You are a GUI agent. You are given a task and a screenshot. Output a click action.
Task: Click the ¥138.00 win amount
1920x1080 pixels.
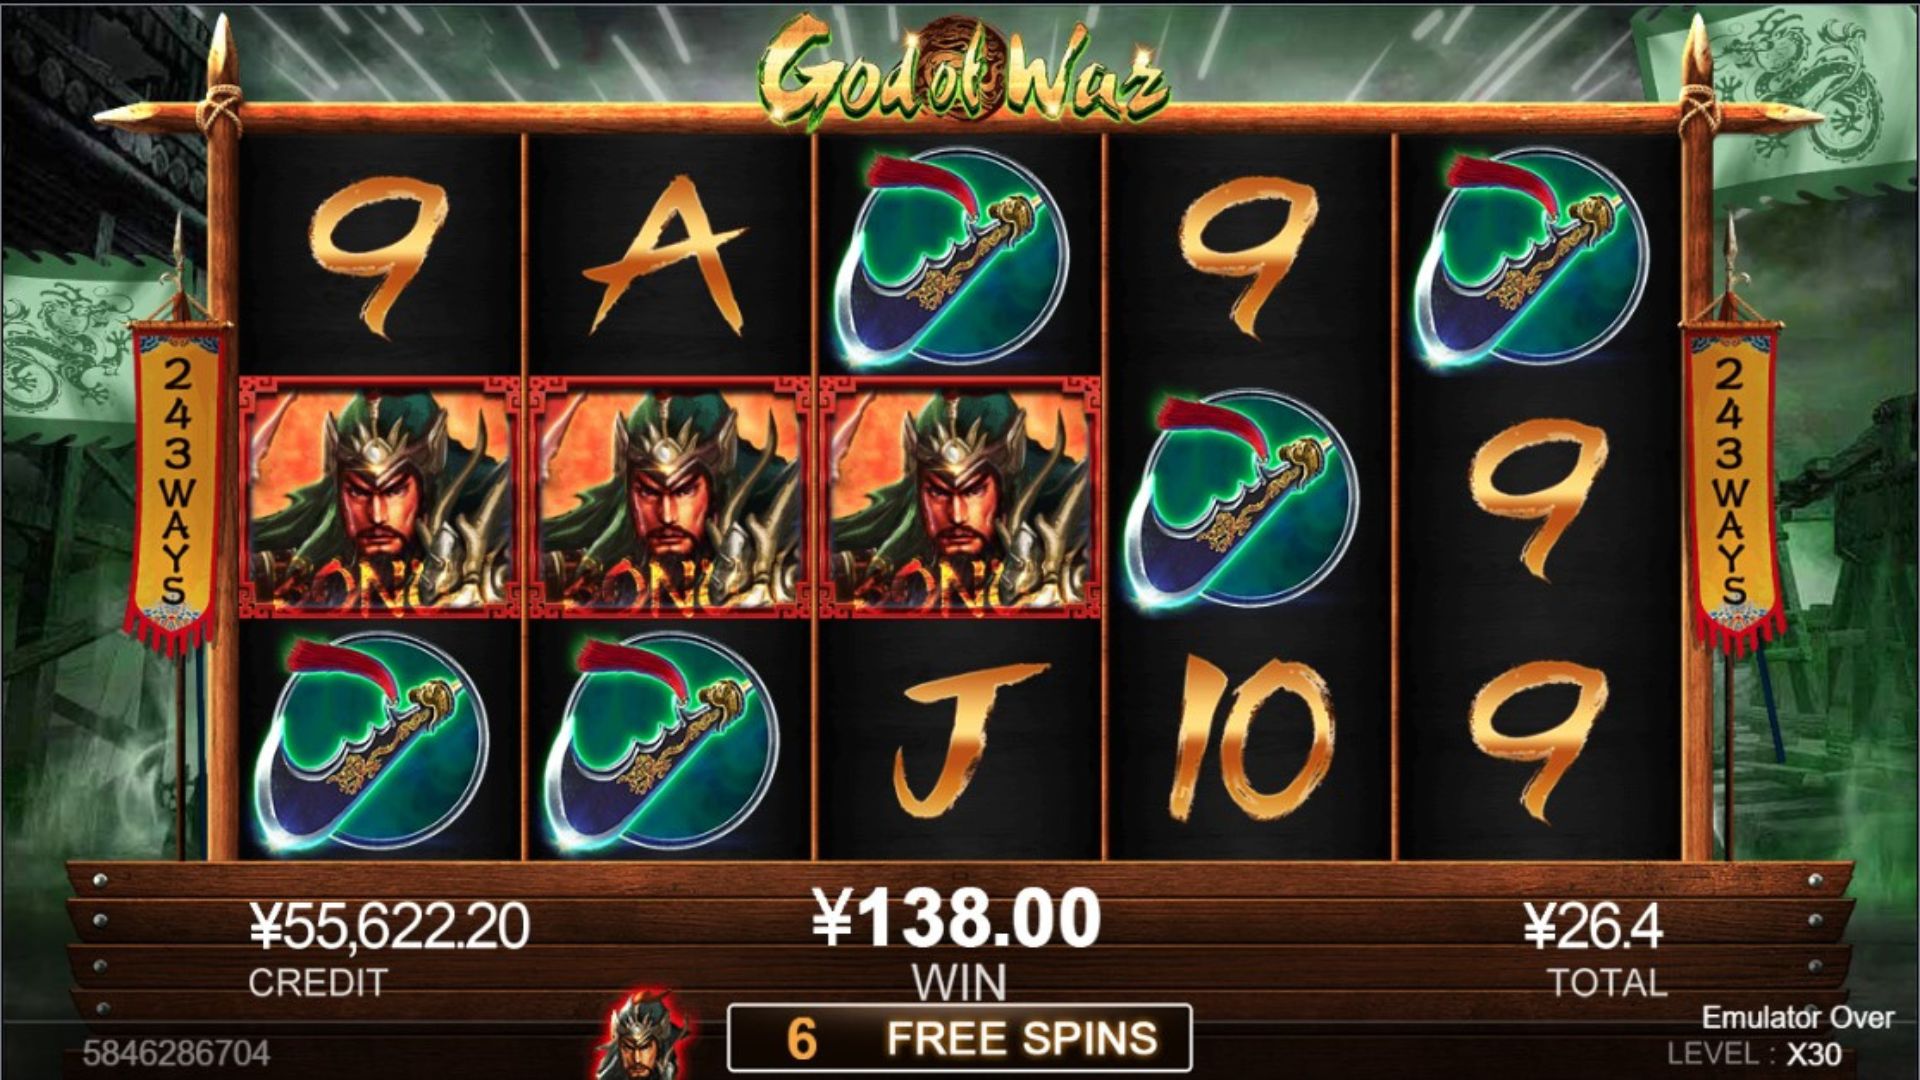(956, 919)
